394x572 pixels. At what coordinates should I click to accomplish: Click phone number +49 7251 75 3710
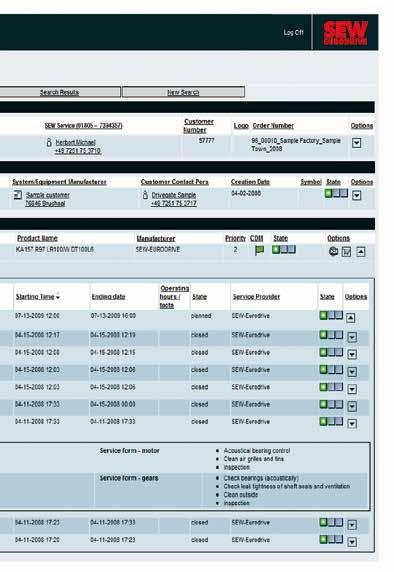point(78,151)
